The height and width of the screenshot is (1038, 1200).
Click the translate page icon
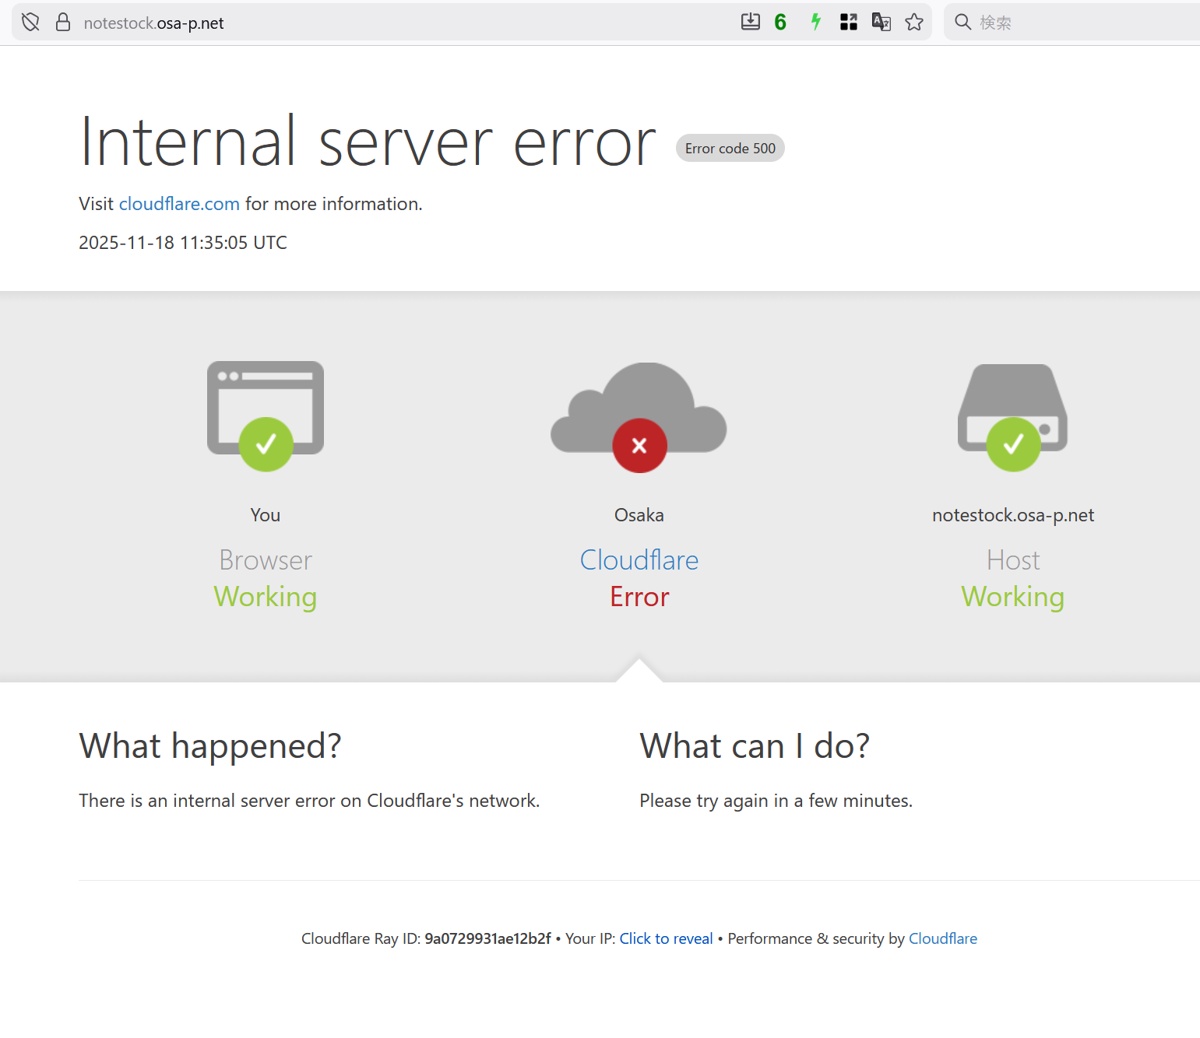click(881, 22)
